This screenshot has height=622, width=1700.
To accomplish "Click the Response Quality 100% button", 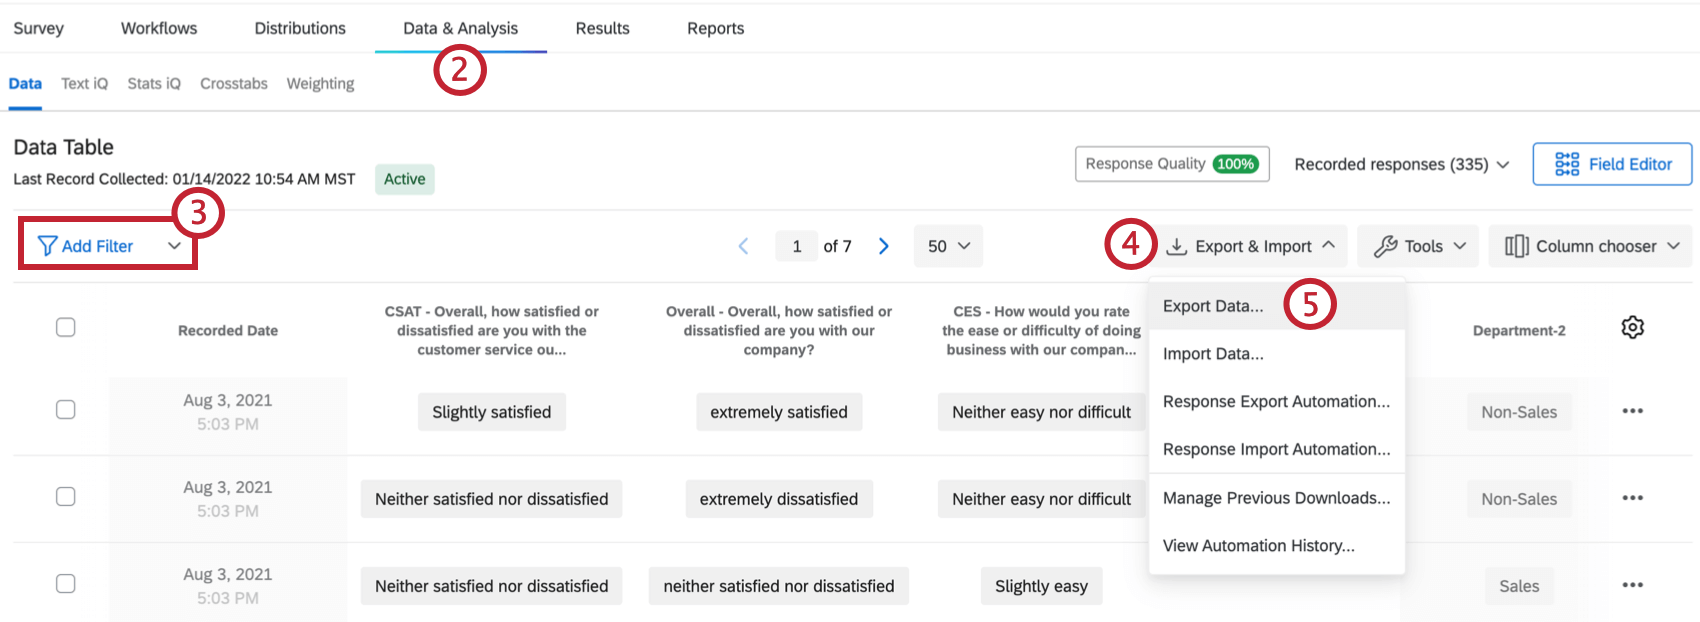I will 1171,164.
